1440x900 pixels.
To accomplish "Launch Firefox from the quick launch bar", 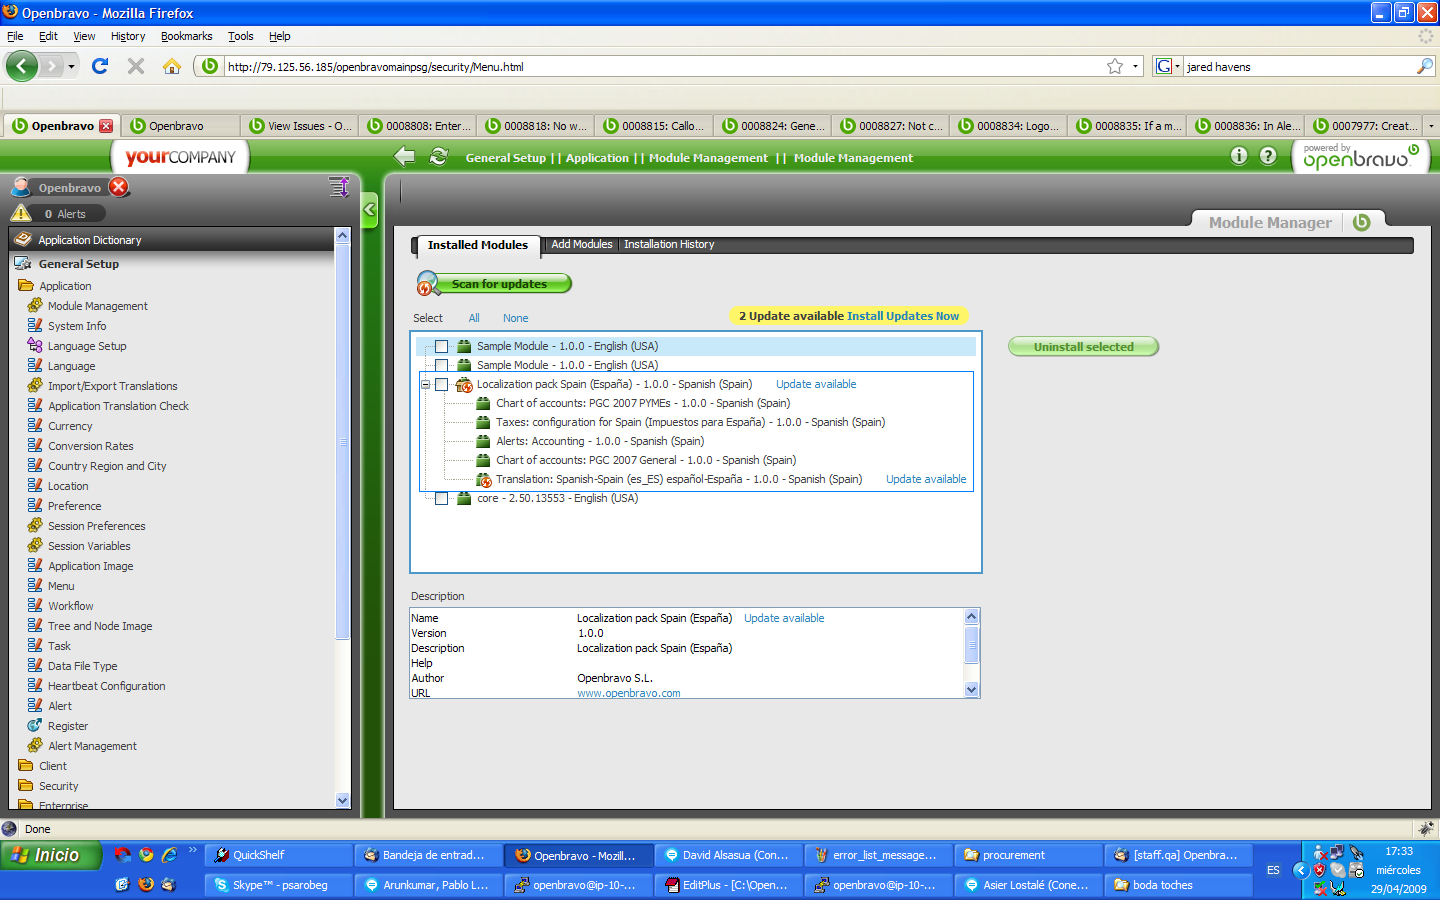I will pos(146,885).
